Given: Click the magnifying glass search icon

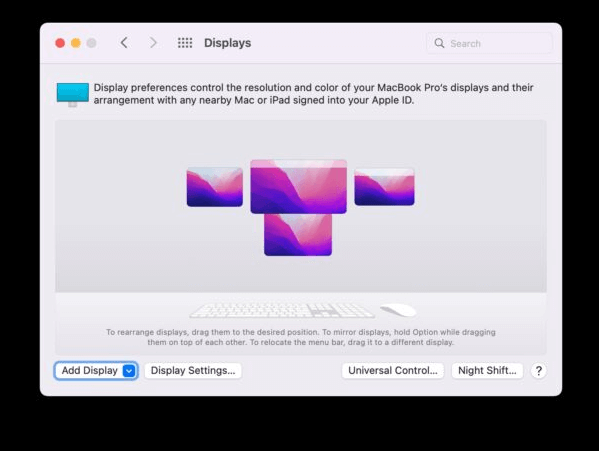Looking at the screenshot, I should 439,43.
